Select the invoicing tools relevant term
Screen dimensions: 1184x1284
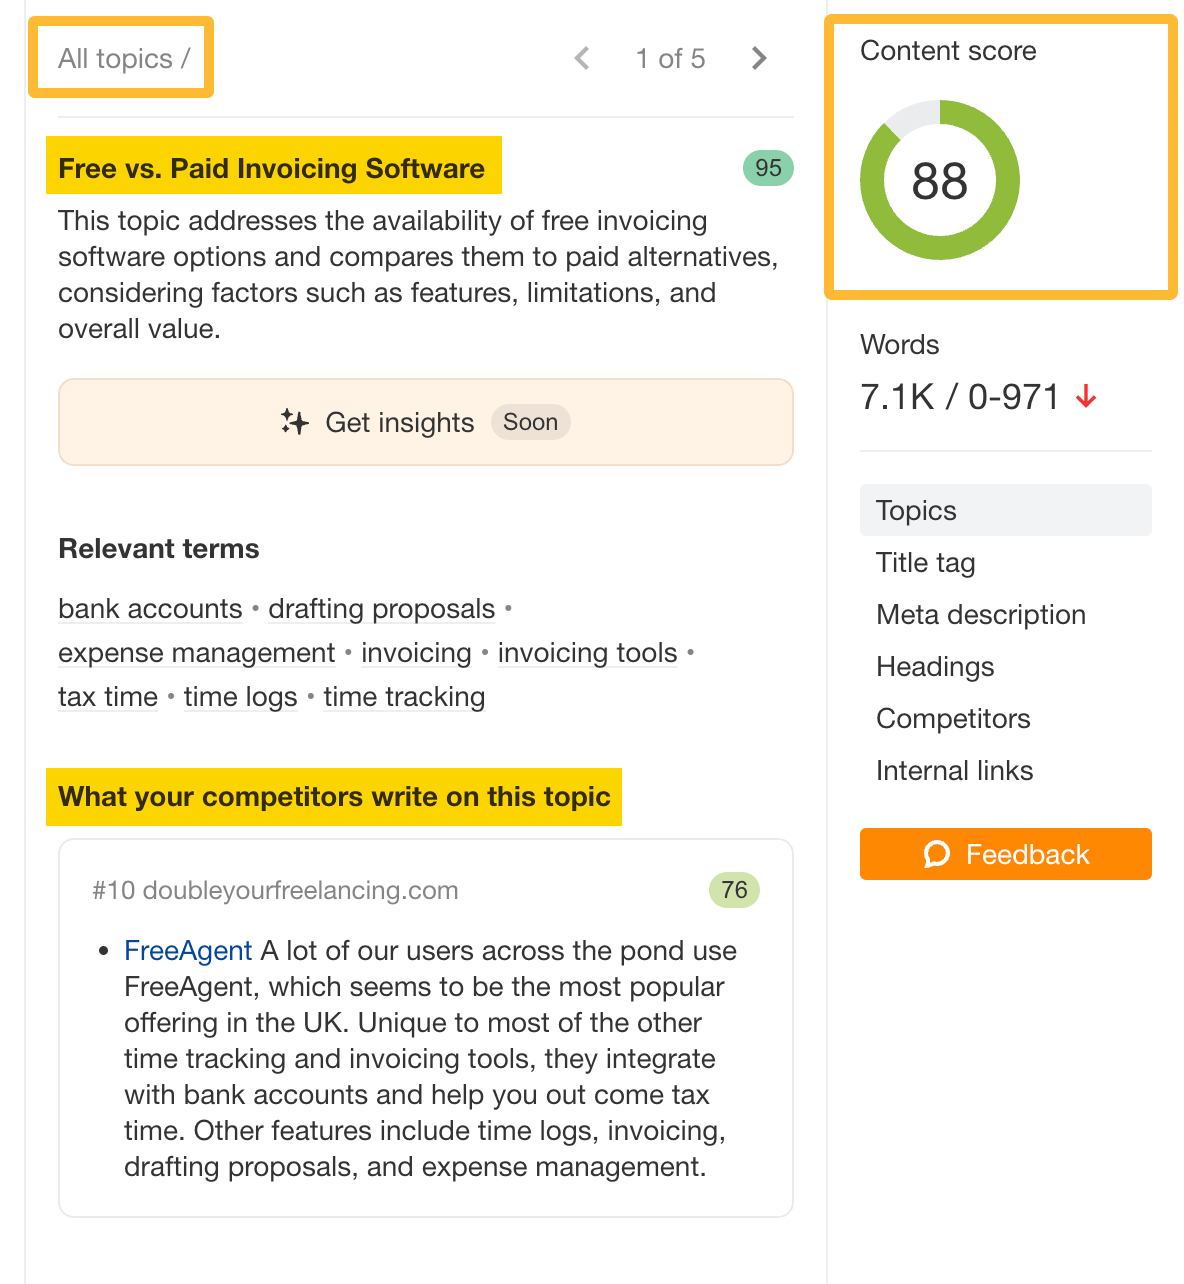tap(587, 653)
